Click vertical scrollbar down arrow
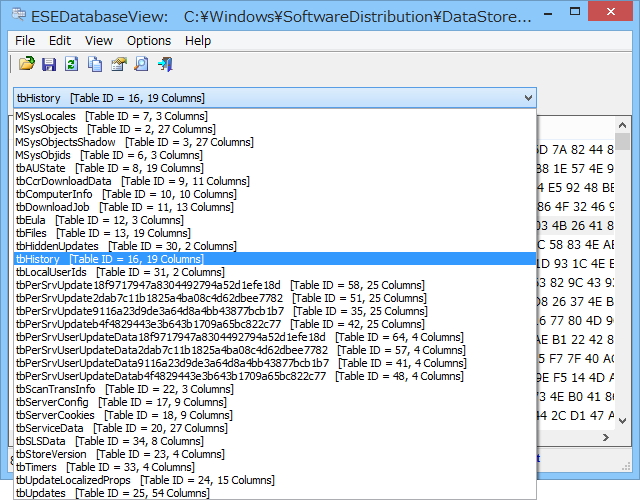 click(622, 421)
